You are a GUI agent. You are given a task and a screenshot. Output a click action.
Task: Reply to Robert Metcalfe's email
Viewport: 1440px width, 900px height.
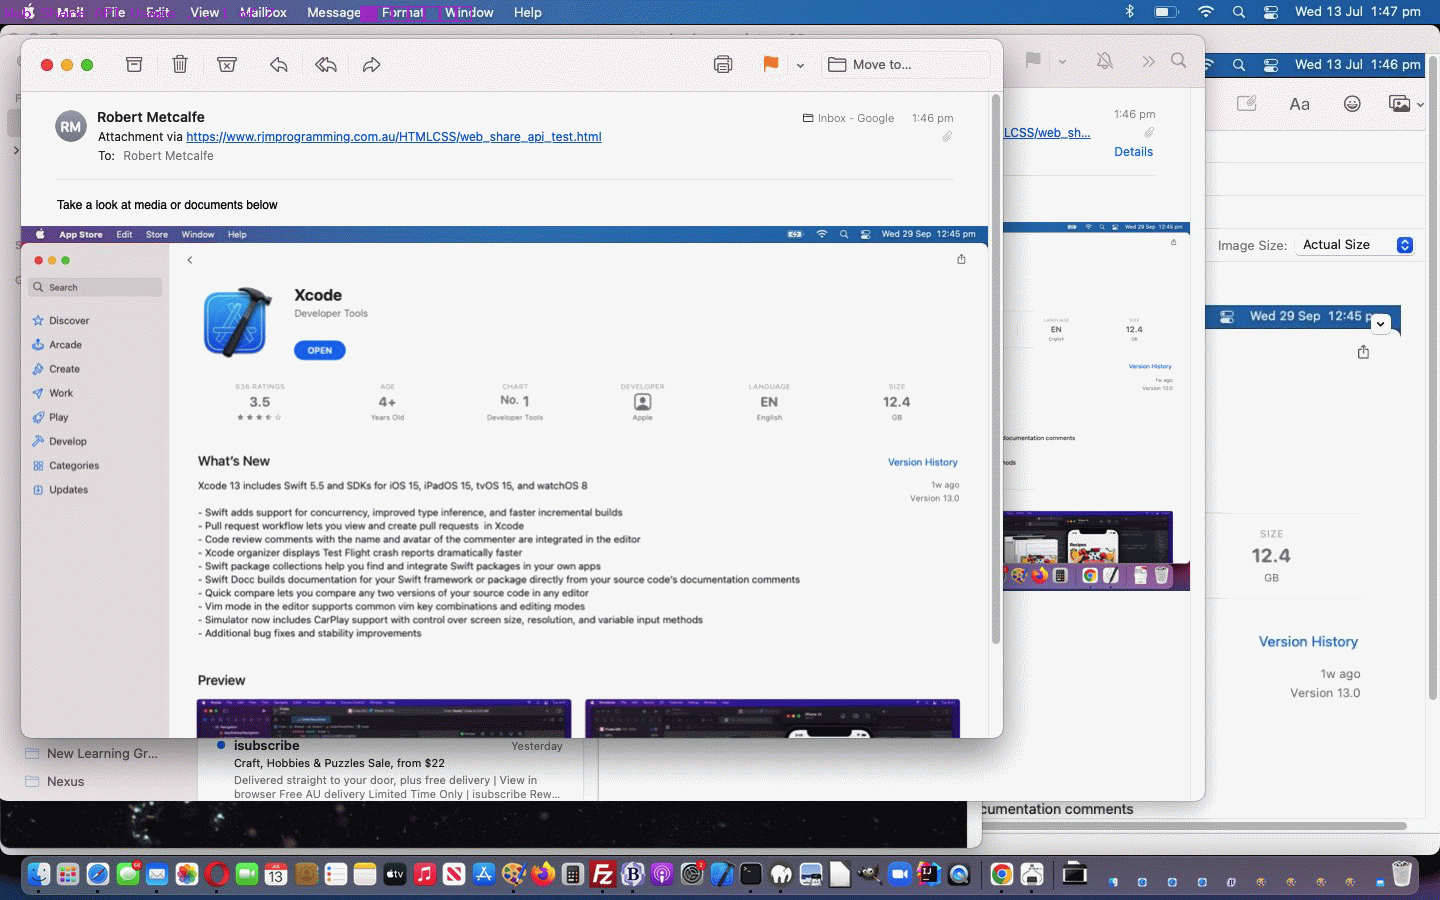[x=279, y=64]
